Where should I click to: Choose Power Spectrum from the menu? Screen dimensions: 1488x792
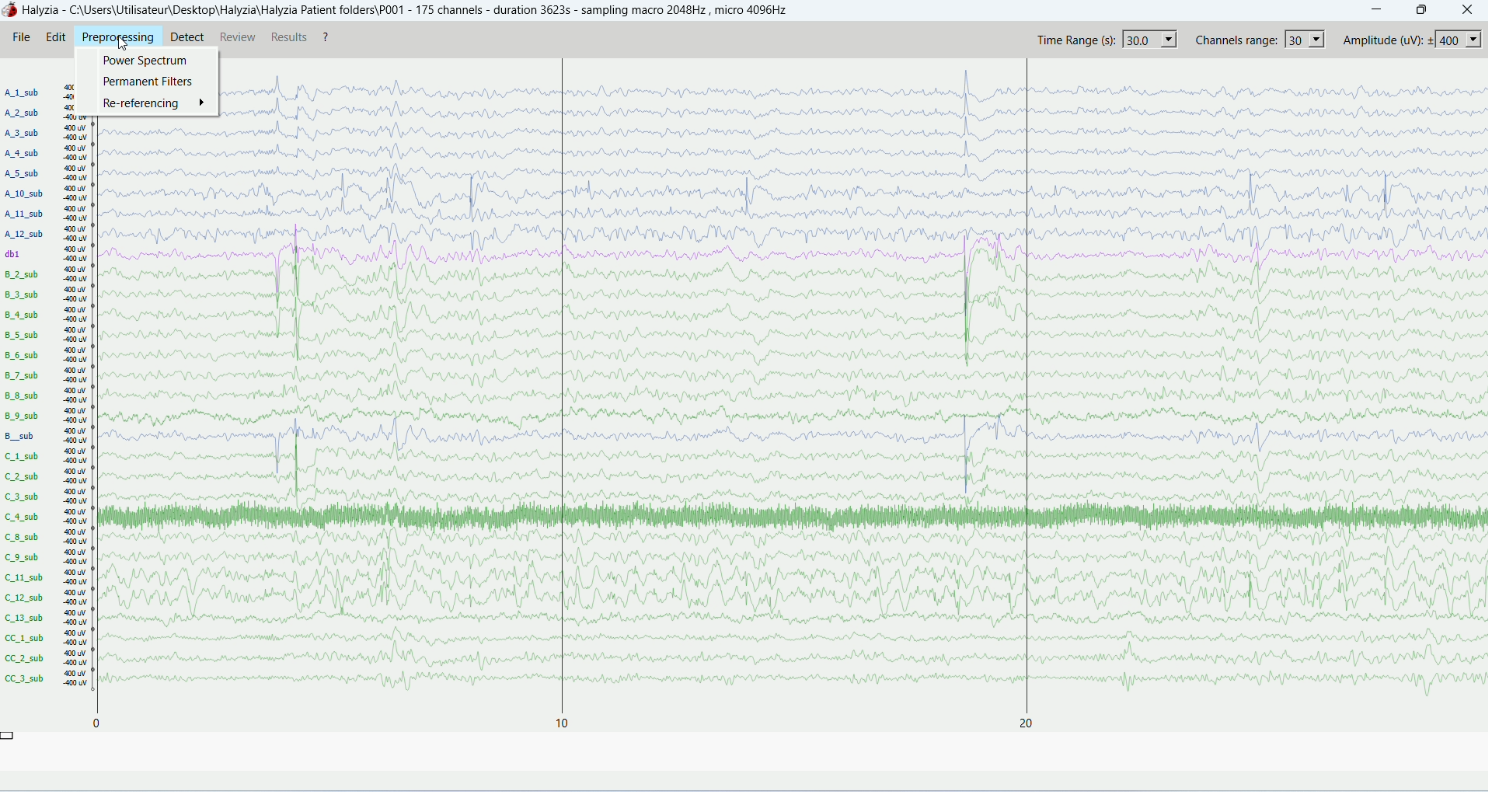147,60
